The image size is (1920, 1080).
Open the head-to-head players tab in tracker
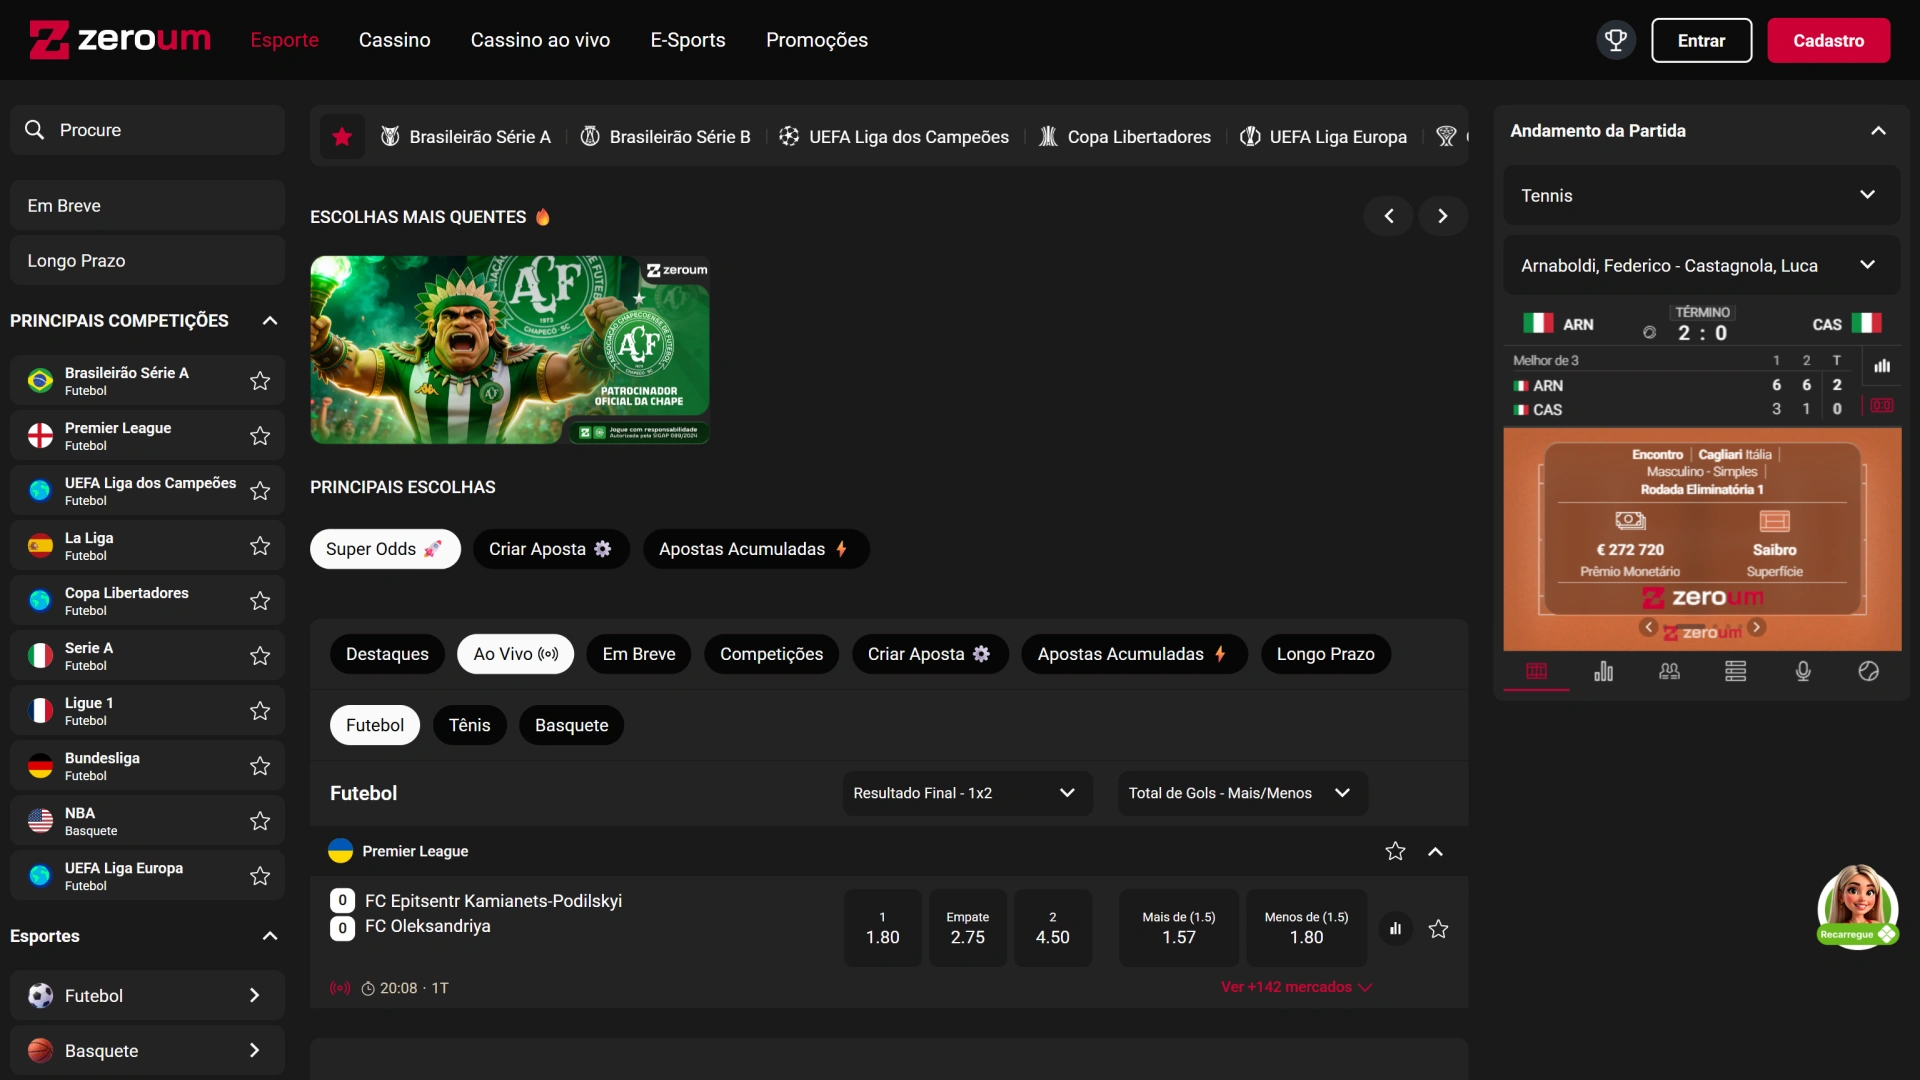click(x=1669, y=671)
